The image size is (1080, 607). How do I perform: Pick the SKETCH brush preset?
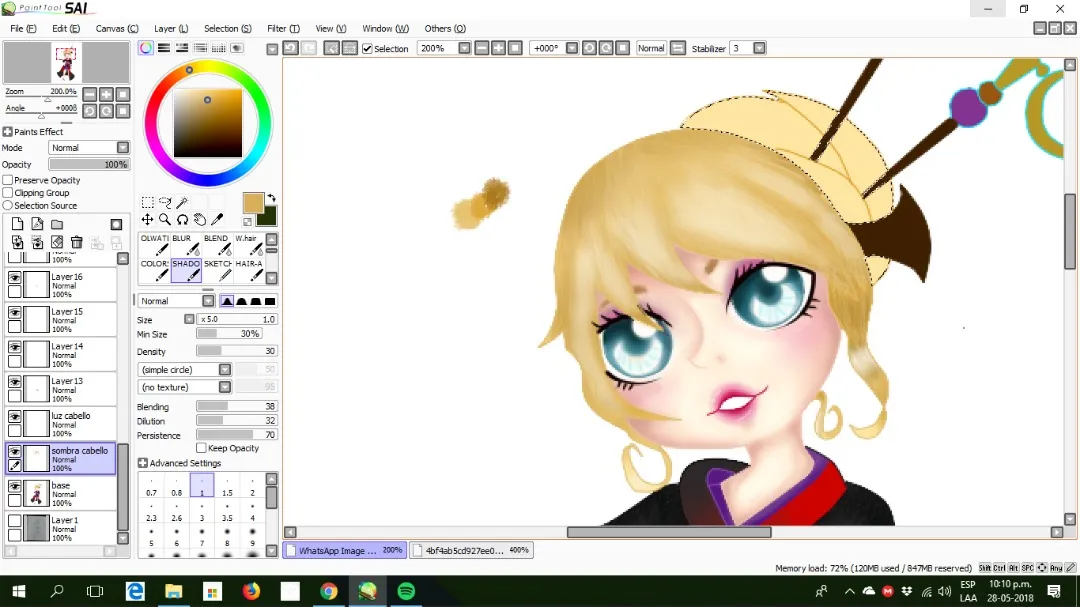[218, 270]
